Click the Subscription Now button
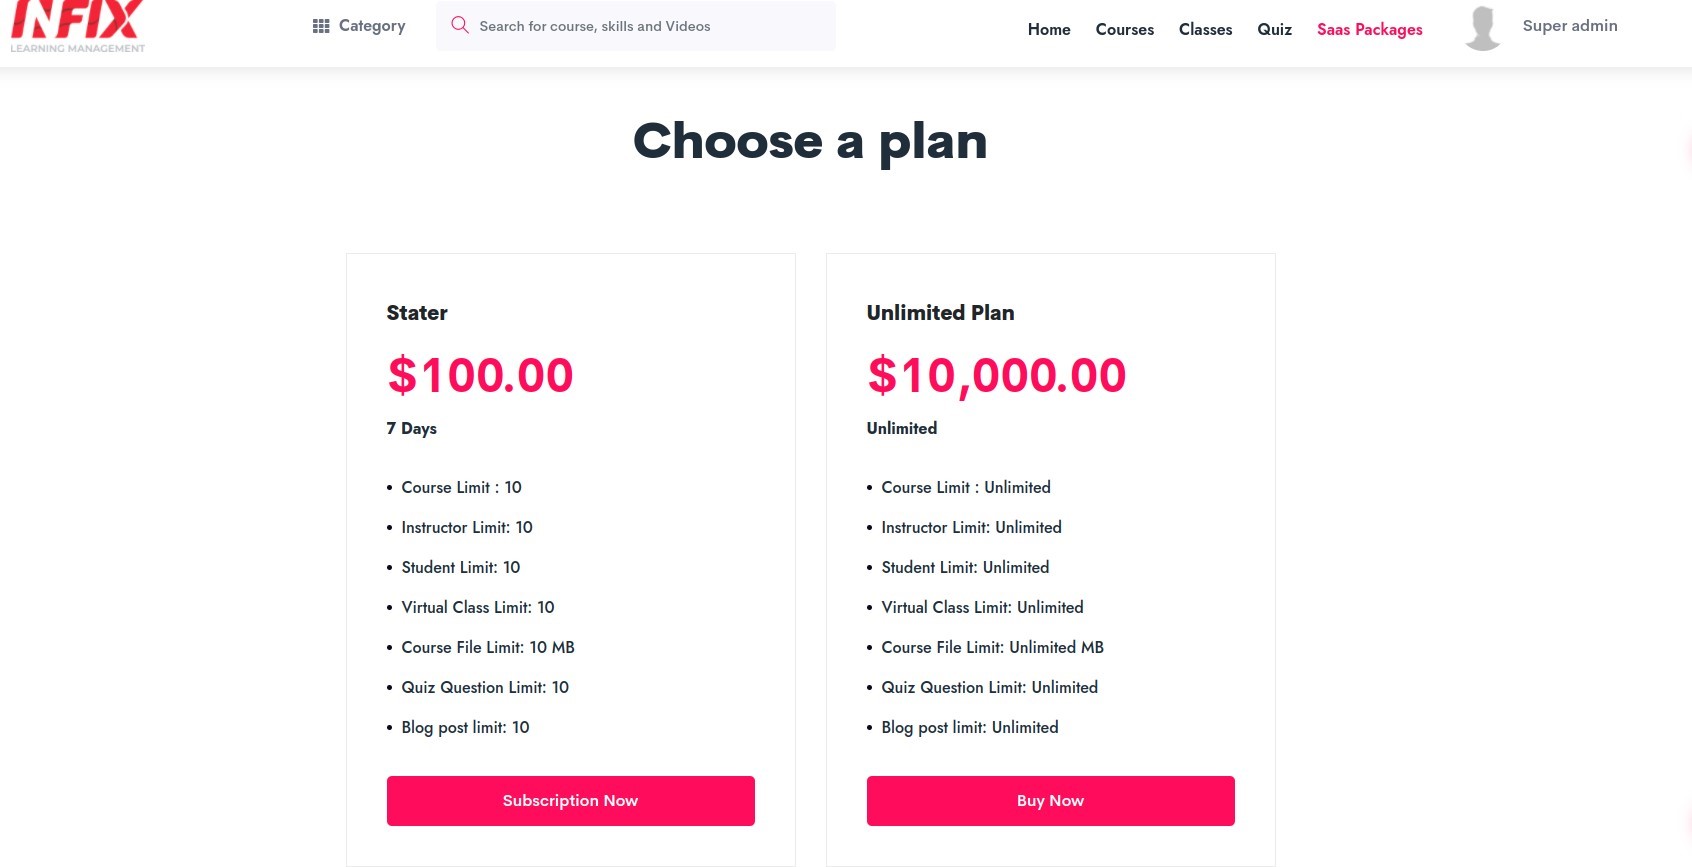 click(x=571, y=801)
